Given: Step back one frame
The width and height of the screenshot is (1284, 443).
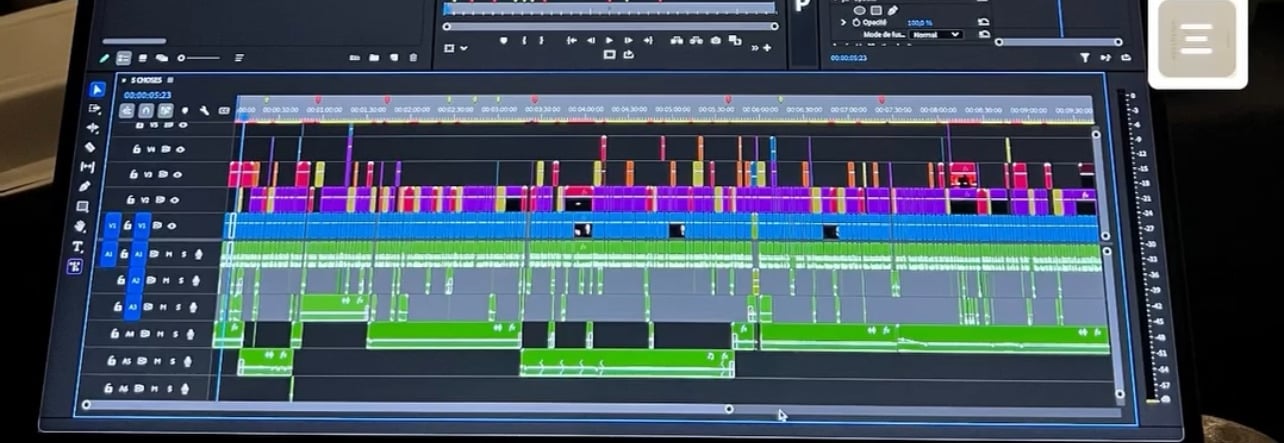Looking at the screenshot, I should (x=591, y=40).
